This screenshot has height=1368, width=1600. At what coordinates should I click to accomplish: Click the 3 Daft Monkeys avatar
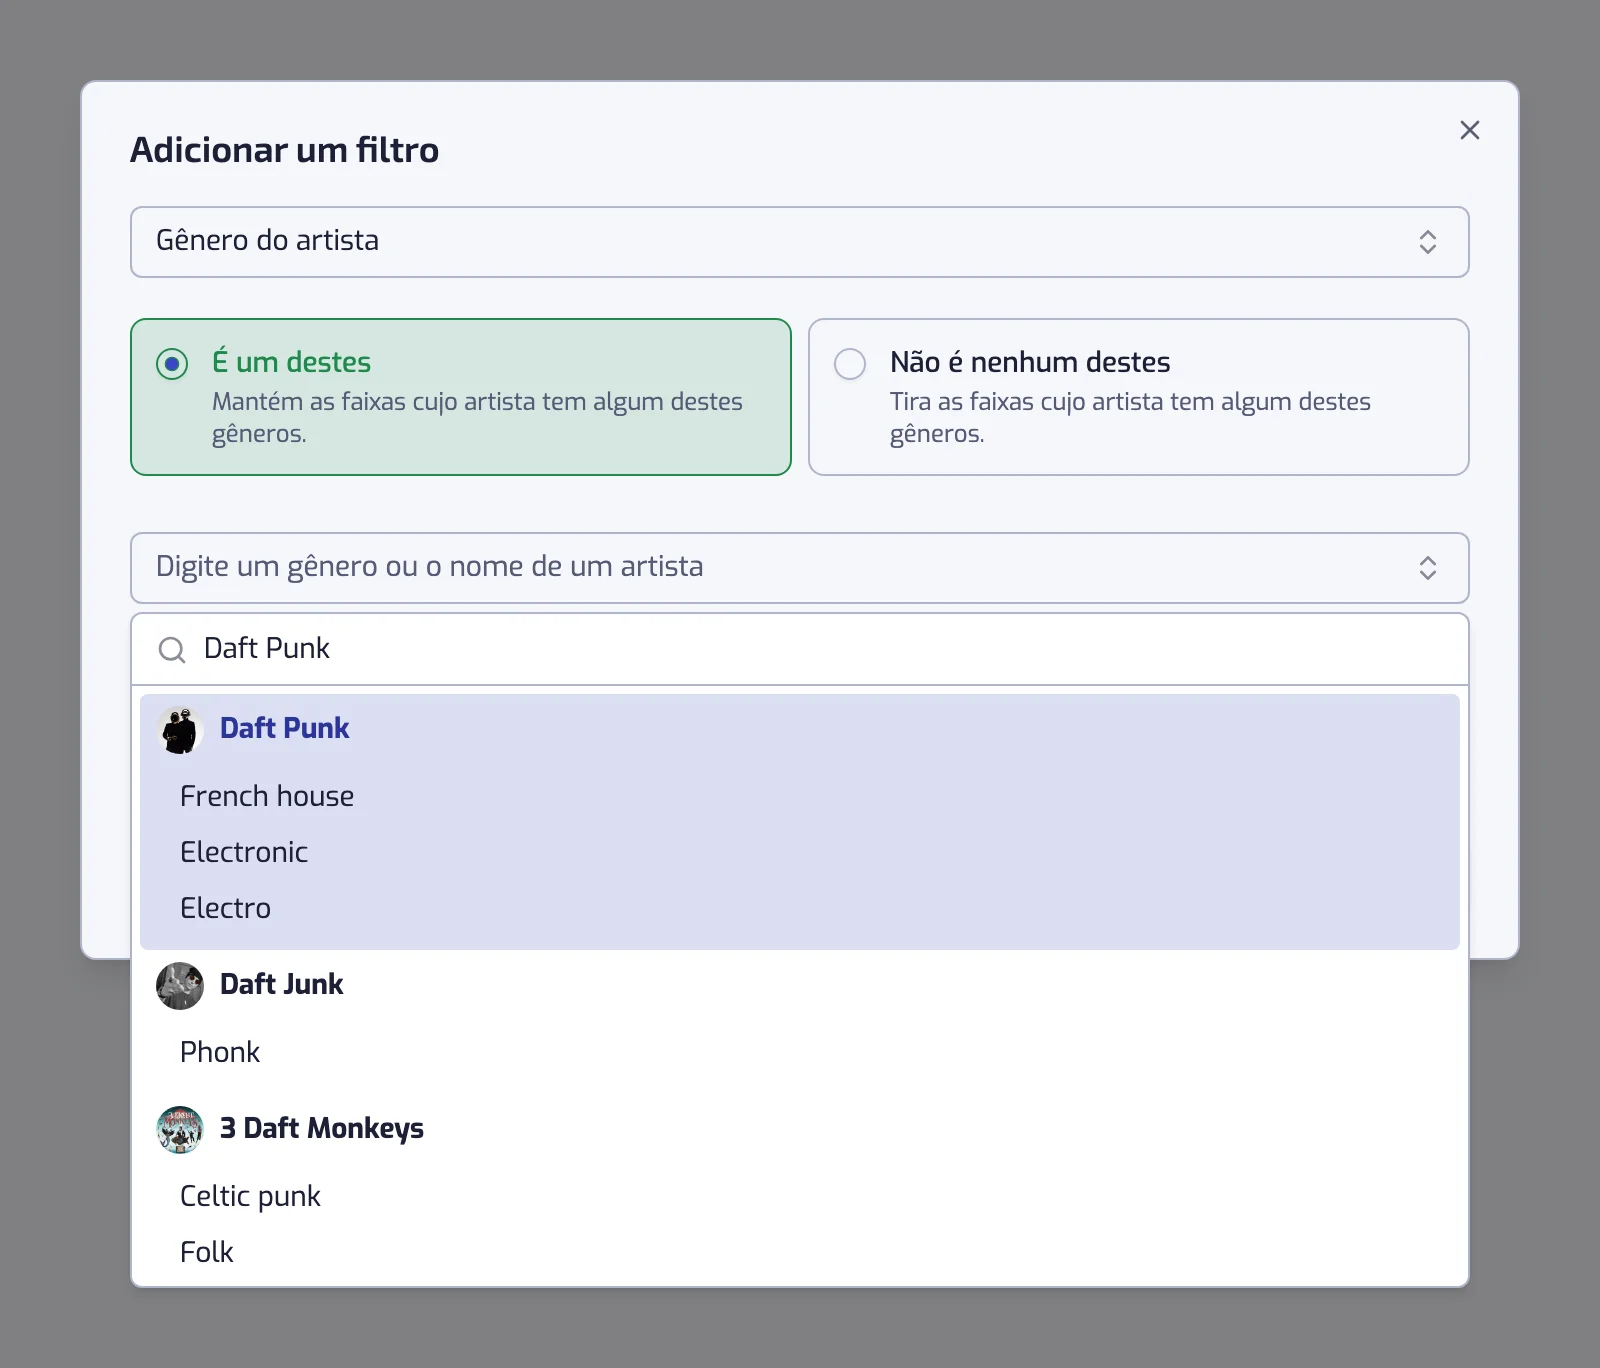click(180, 1130)
